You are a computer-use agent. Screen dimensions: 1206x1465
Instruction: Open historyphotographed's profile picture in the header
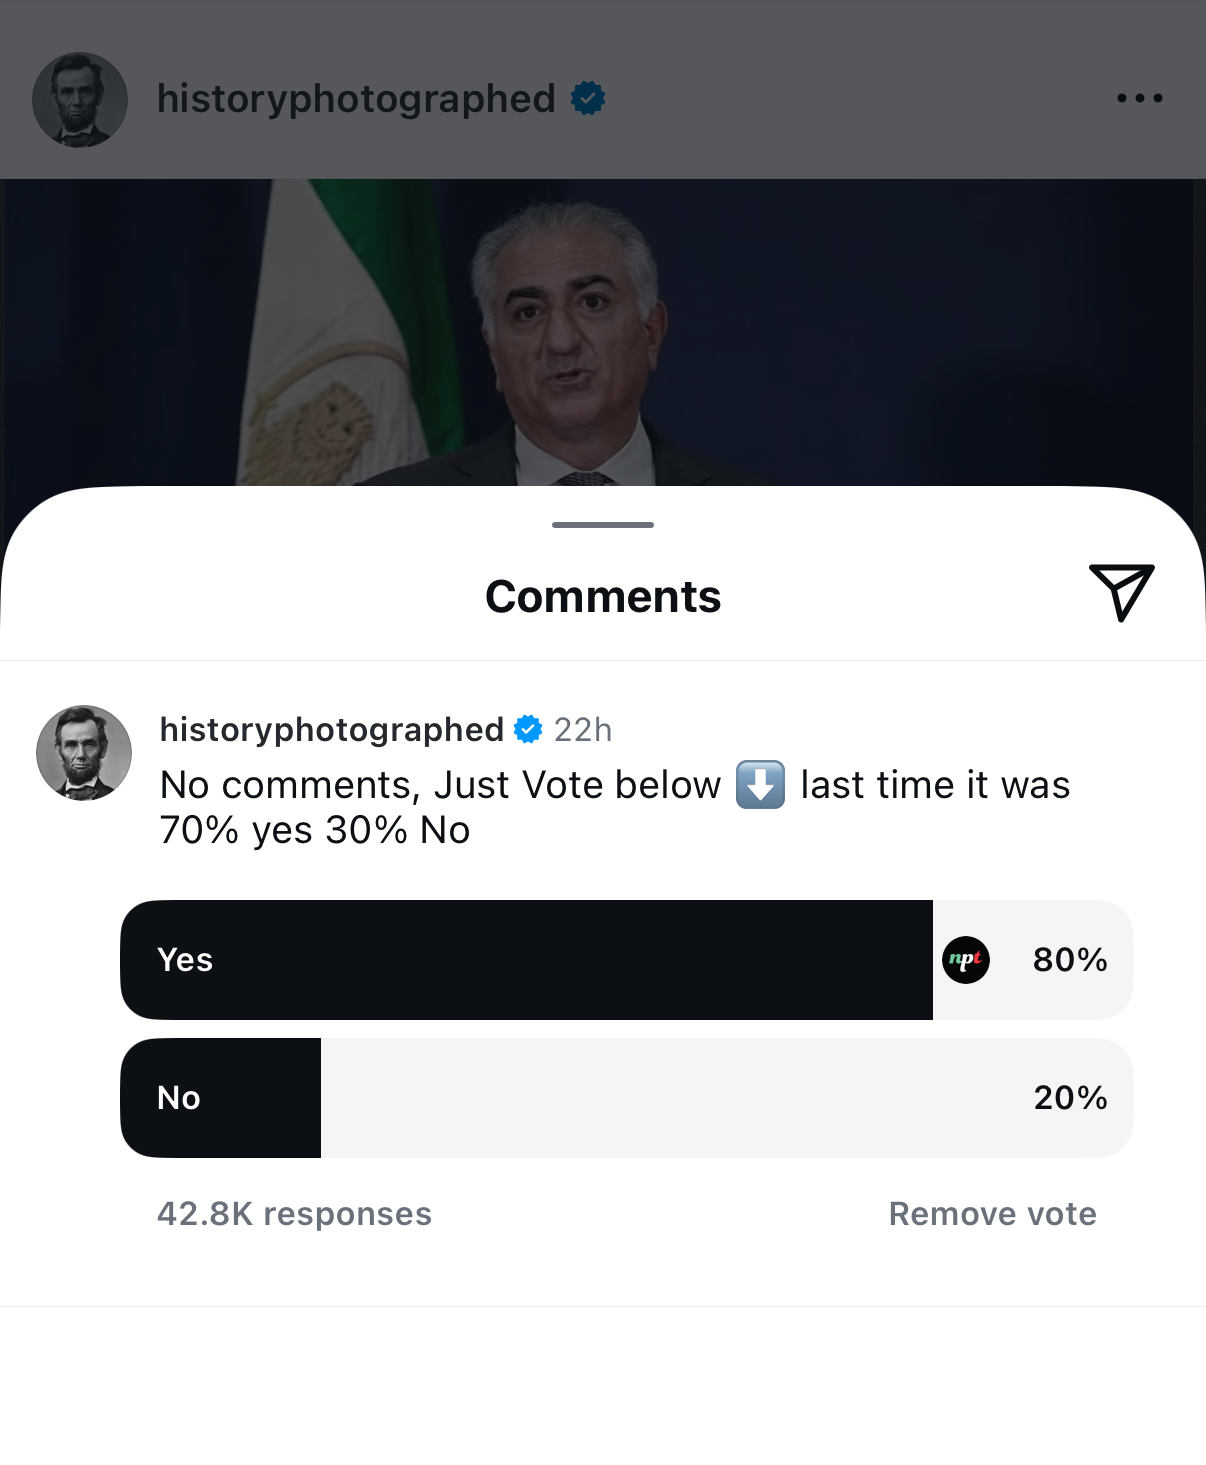click(x=80, y=96)
